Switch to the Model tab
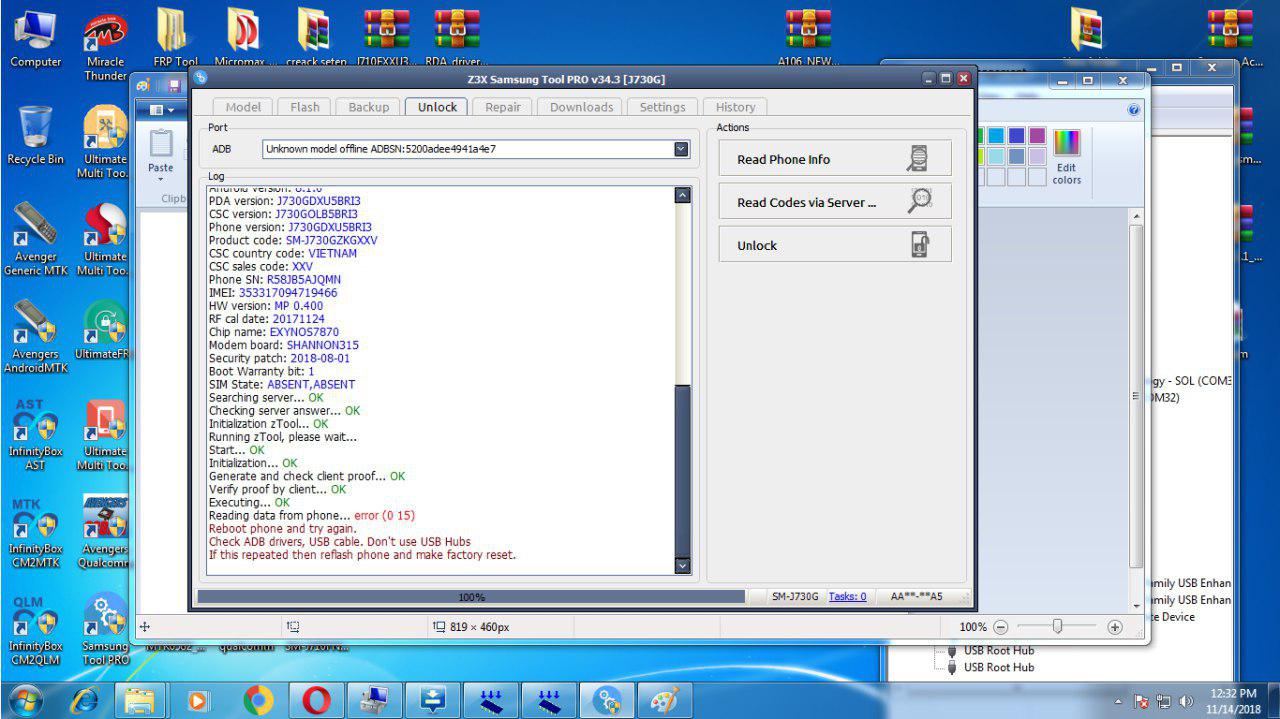 click(x=243, y=107)
